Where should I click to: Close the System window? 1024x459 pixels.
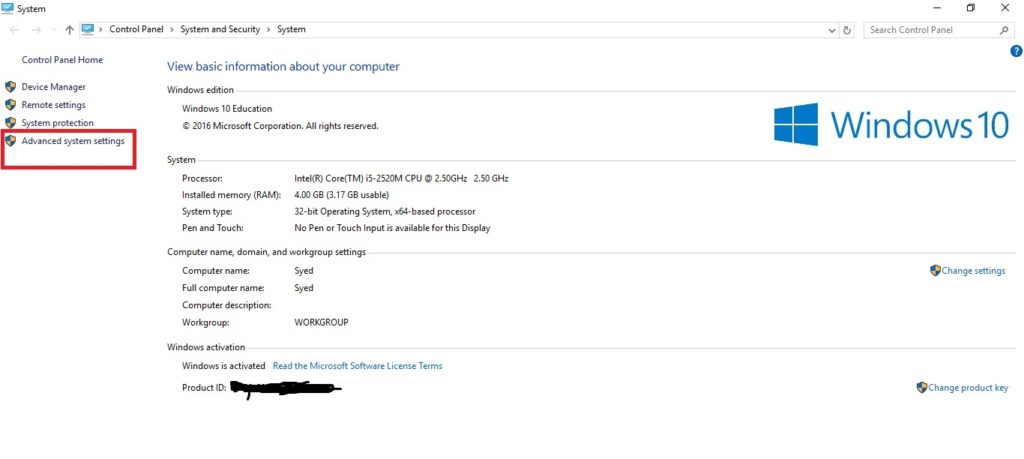click(x=1004, y=8)
